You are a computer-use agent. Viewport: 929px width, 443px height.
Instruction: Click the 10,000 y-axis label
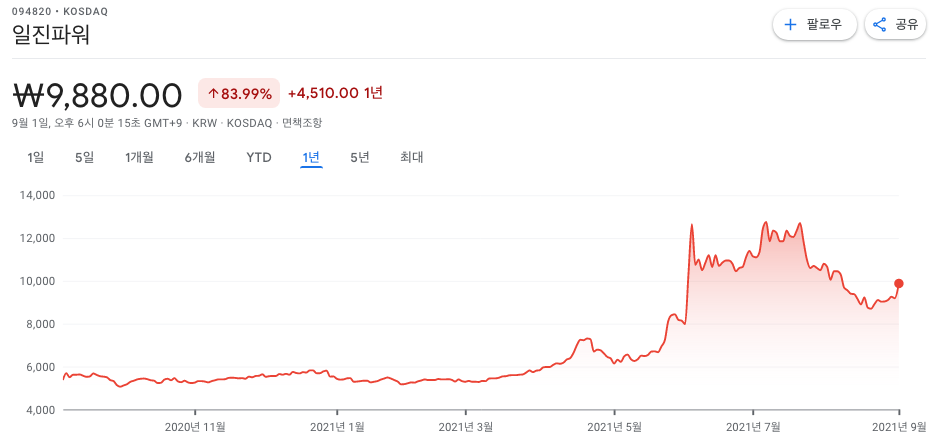pyautogui.click(x=37, y=281)
